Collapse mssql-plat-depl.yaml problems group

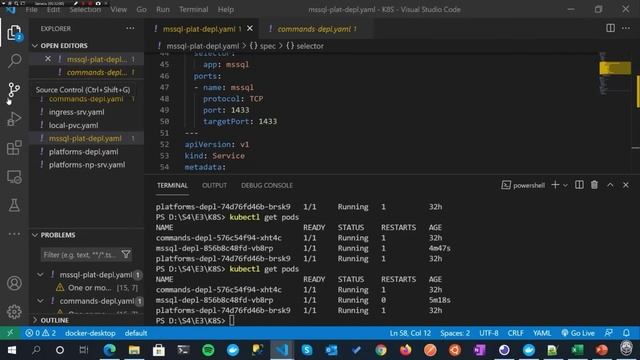40,275
